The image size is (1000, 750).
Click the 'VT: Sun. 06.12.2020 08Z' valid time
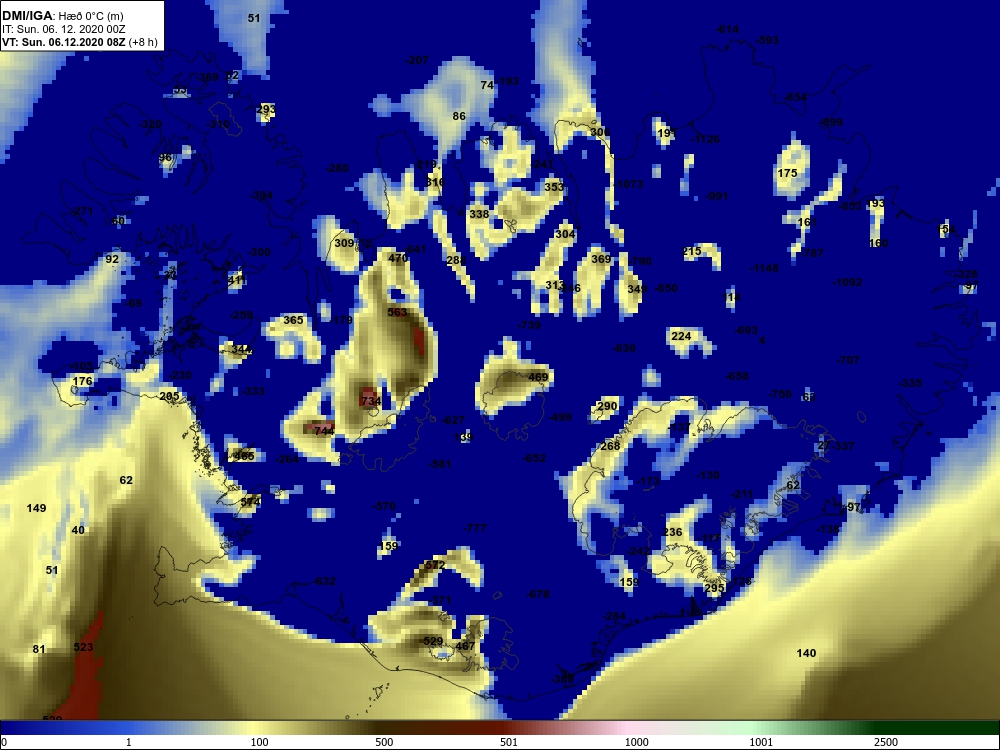click(64, 42)
